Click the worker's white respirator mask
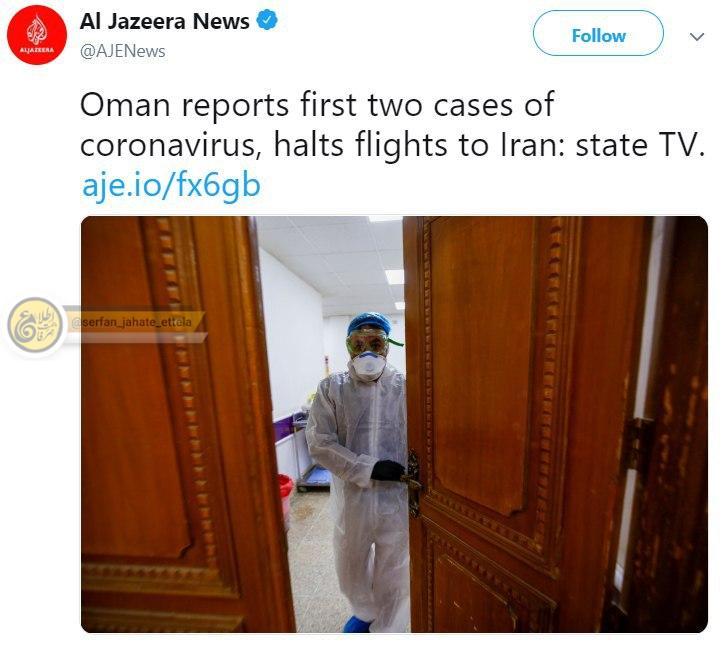The width and height of the screenshot is (724, 651). coord(368,365)
